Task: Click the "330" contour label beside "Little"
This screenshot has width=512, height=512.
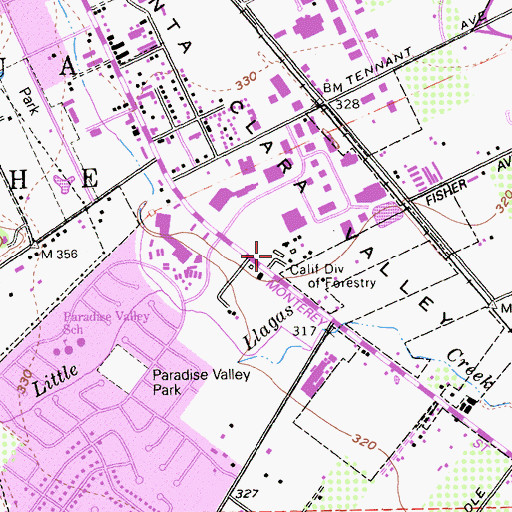Action: (x=24, y=382)
